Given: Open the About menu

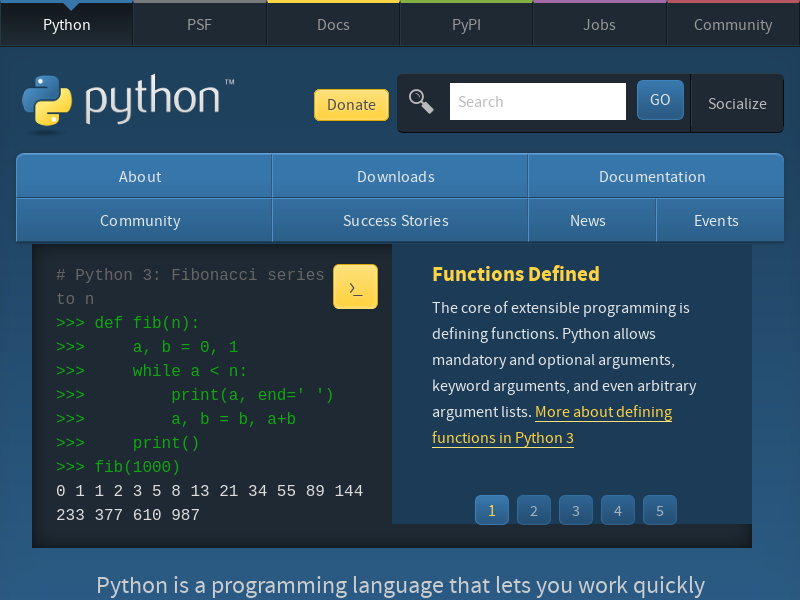Looking at the screenshot, I should (x=140, y=176).
